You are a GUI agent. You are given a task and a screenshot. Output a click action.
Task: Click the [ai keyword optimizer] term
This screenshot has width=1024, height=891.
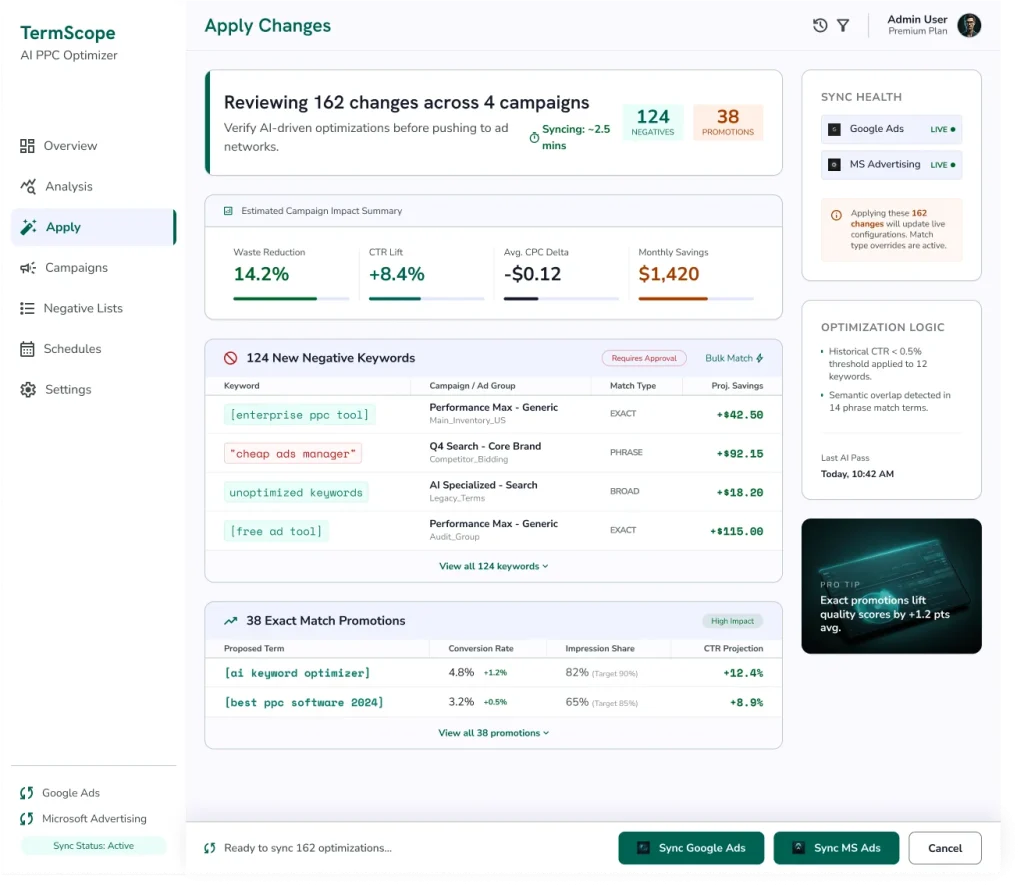click(x=297, y=673)
